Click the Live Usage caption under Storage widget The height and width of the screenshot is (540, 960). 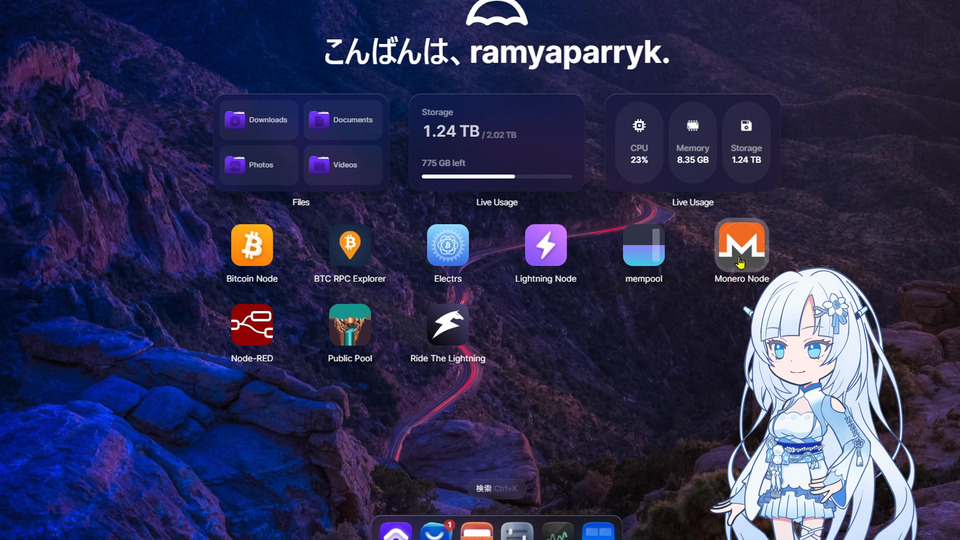click(x=497, y=202)
